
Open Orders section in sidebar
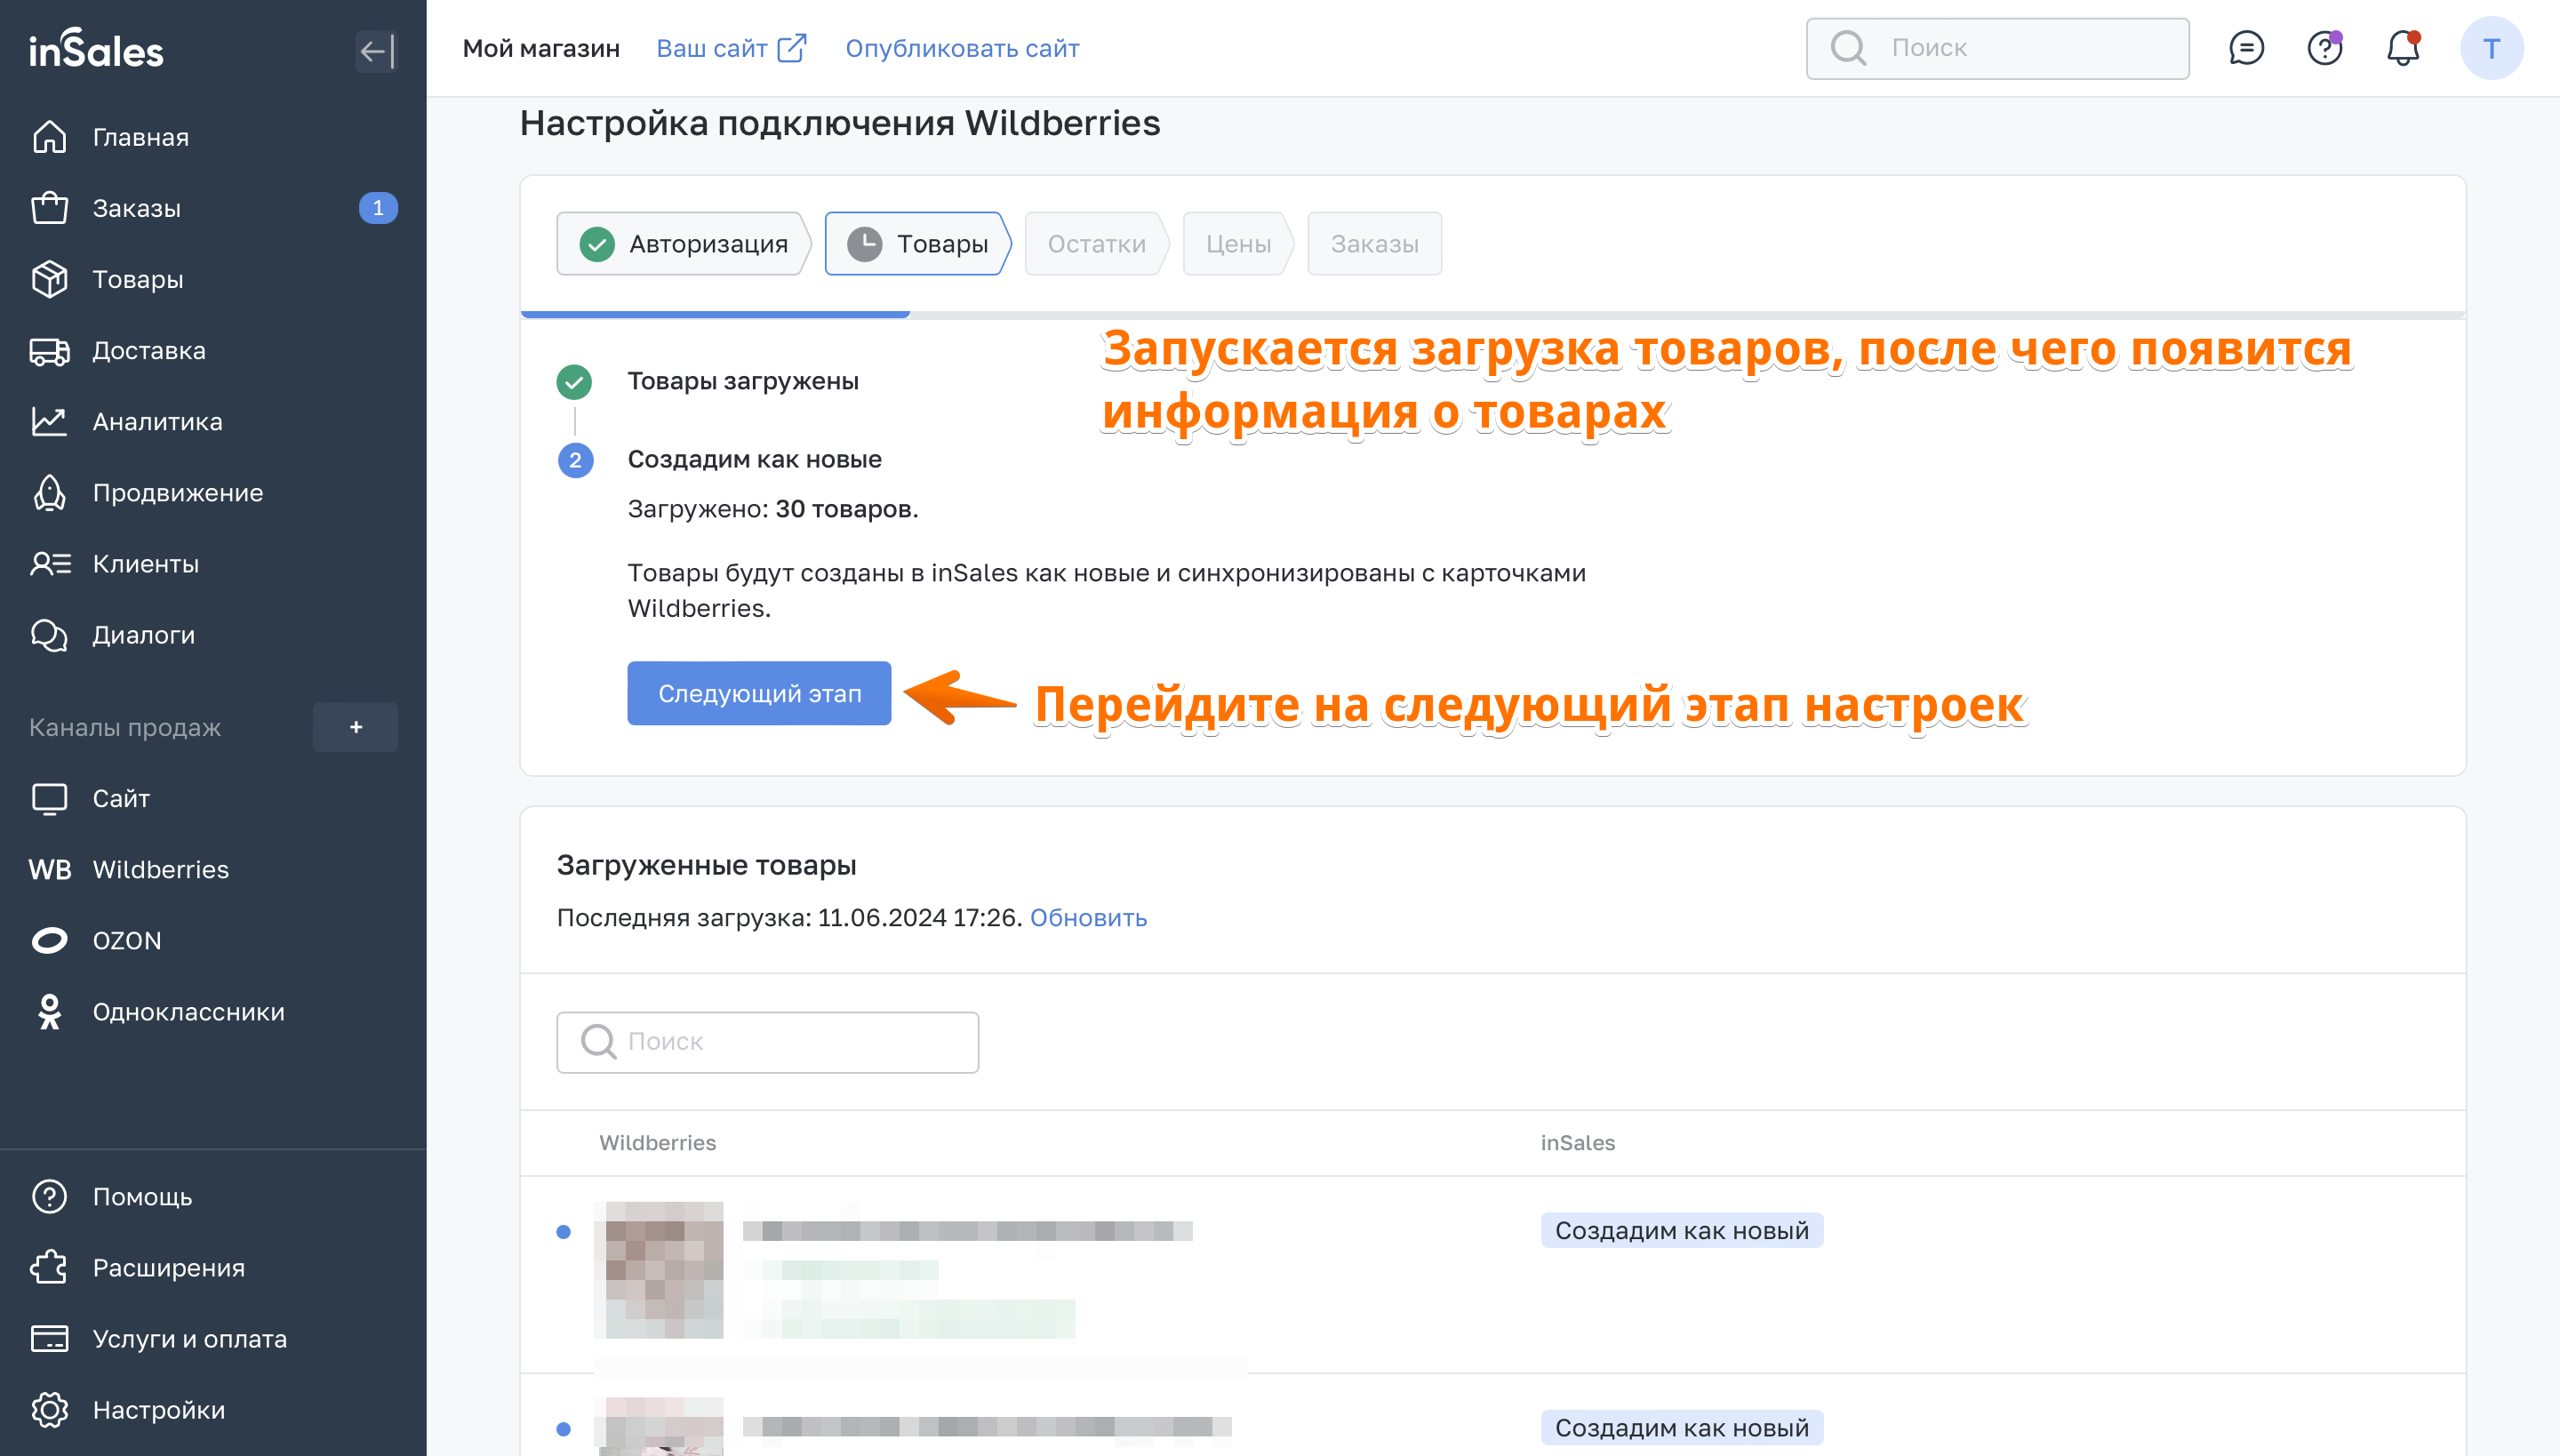[x=136, y=208]
